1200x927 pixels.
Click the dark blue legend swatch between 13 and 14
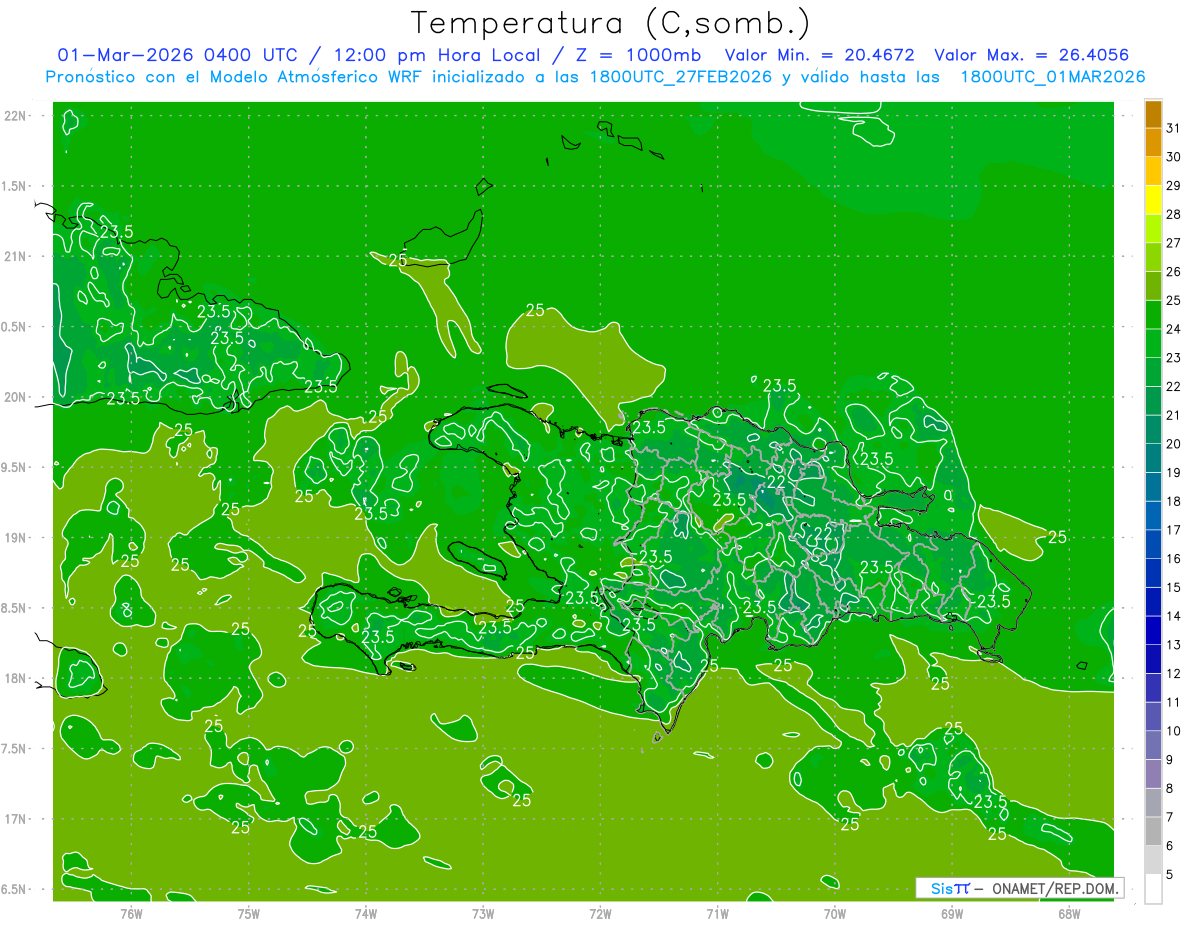pos(1153,630)
